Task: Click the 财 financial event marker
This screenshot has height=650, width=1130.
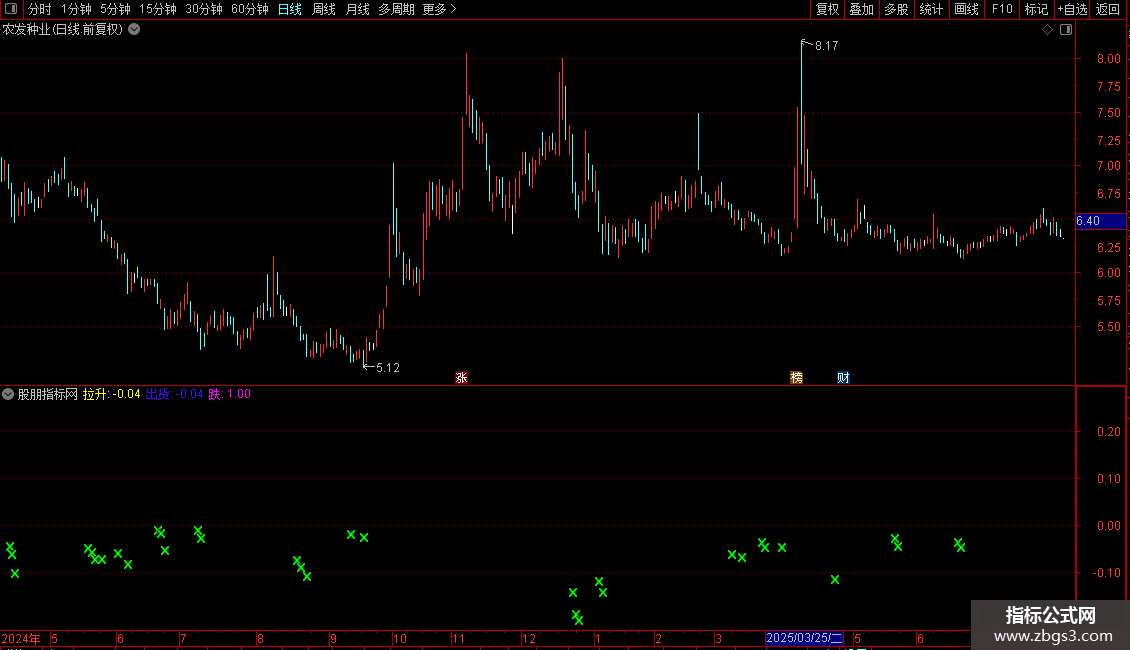Action: [x=843, y=378]
